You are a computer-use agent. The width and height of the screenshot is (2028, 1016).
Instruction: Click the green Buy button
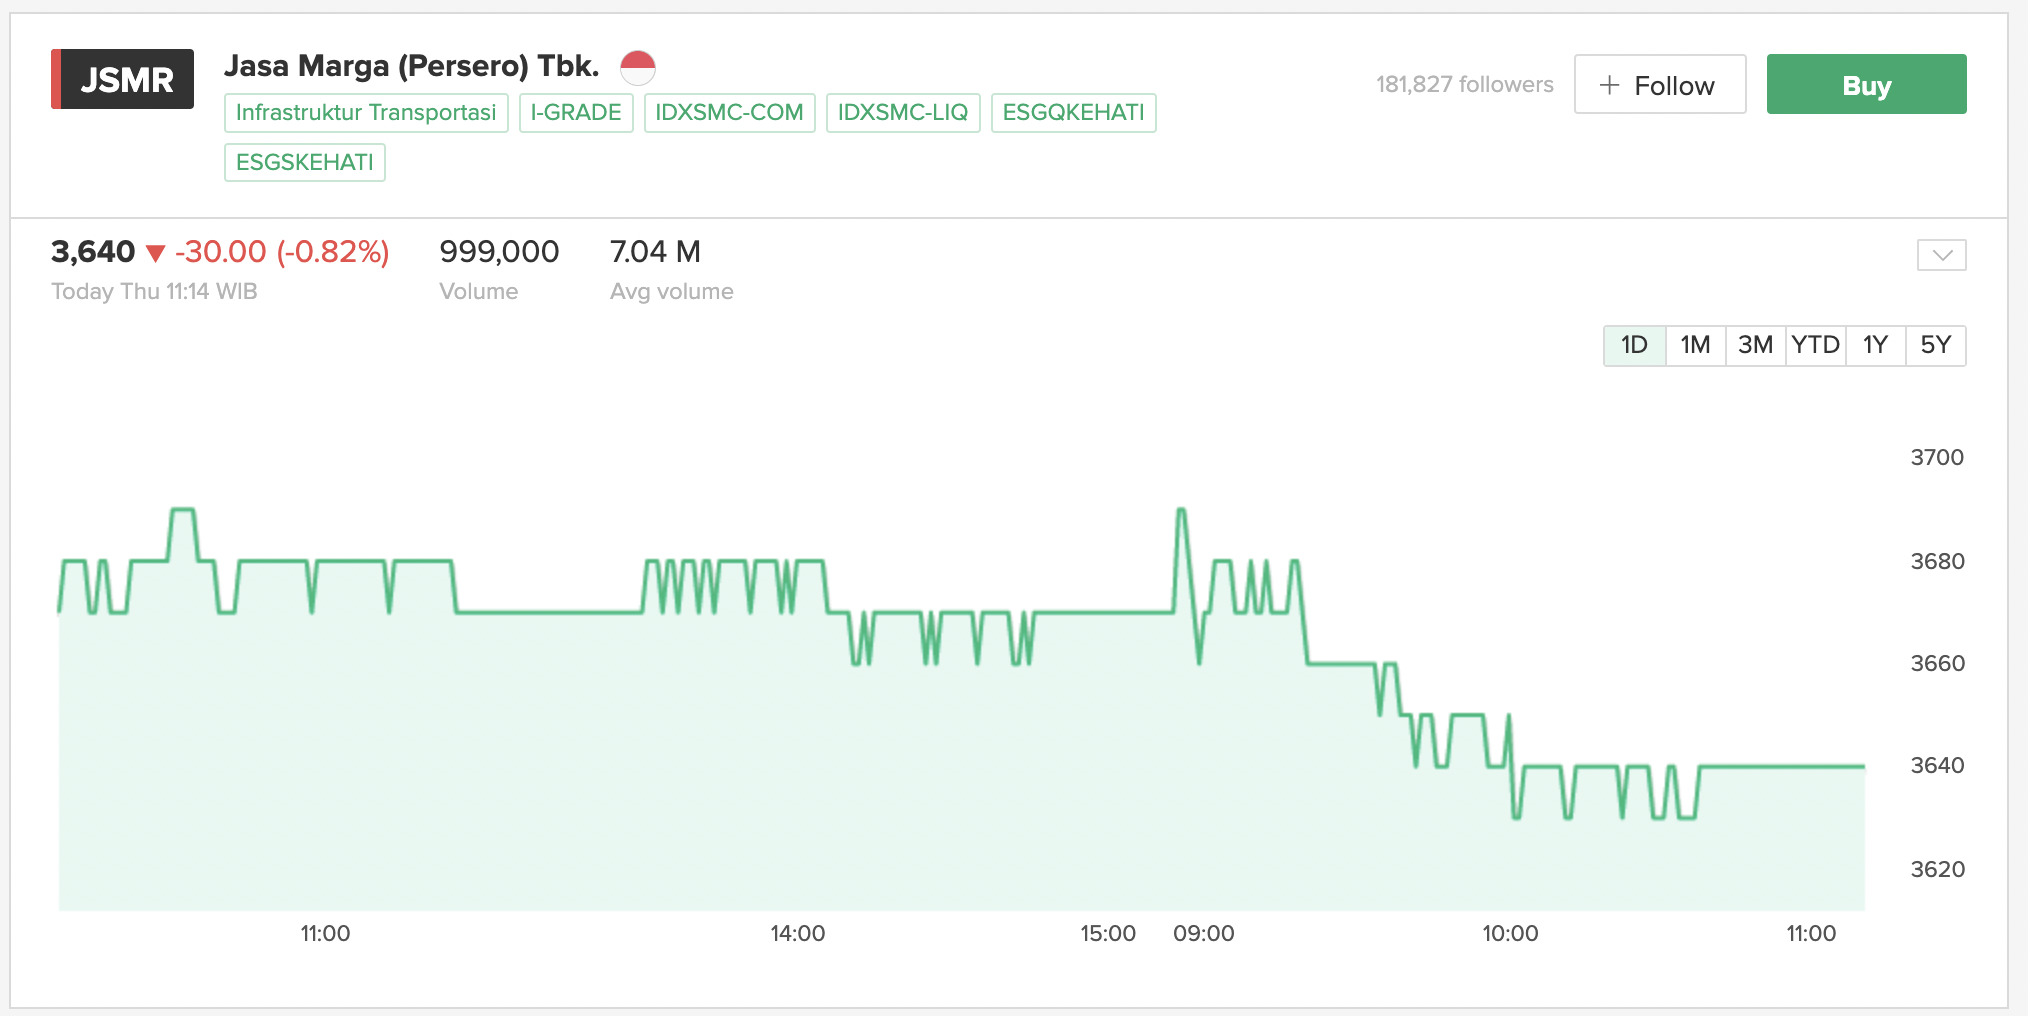1866,84
